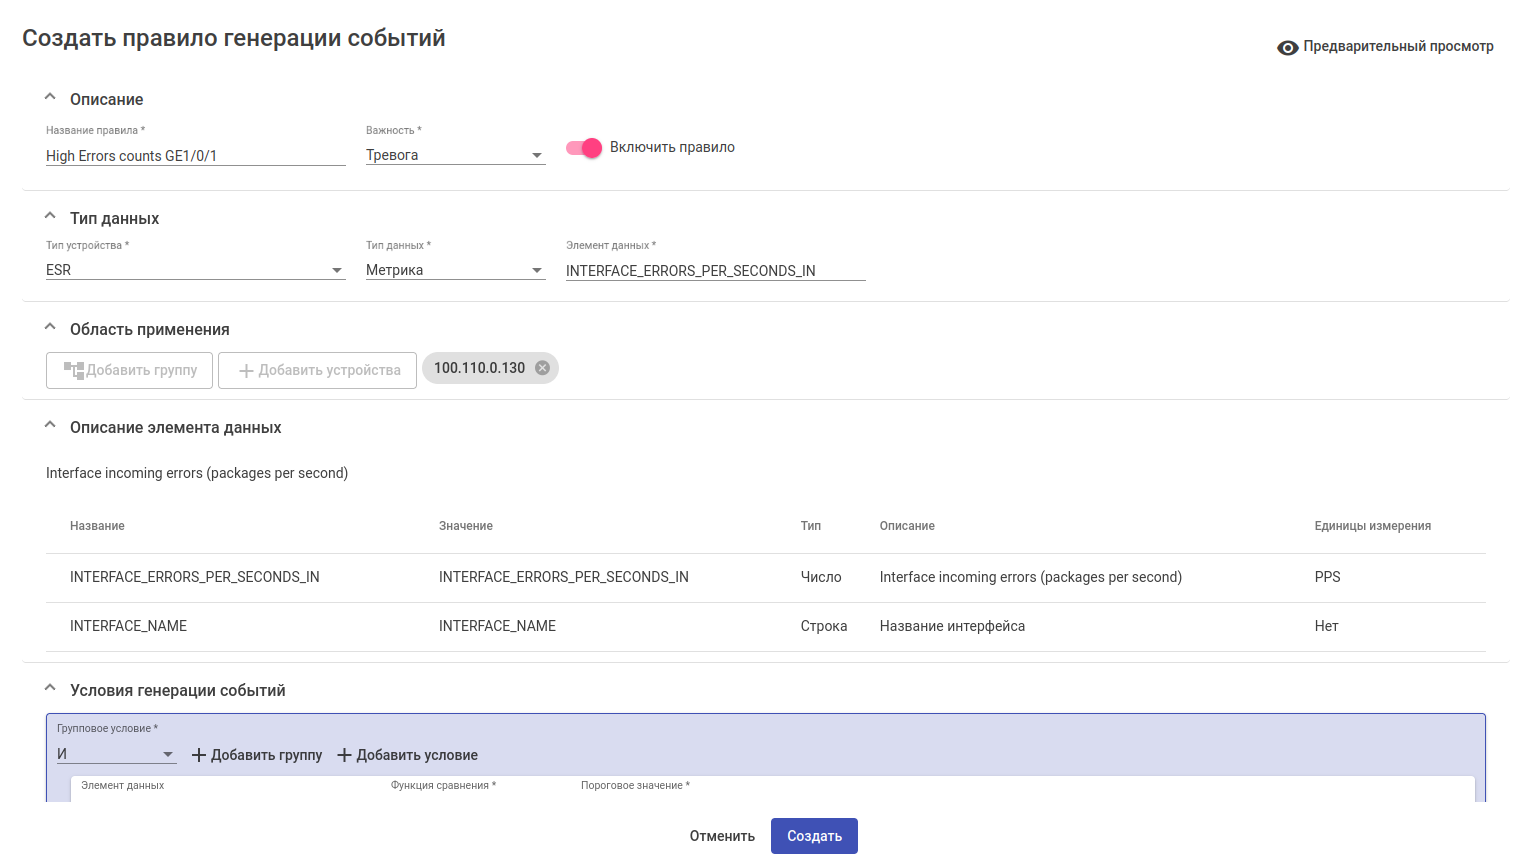
Task: Remove the 100.110.0.130 device chip
Action: (x=542, y=368)
